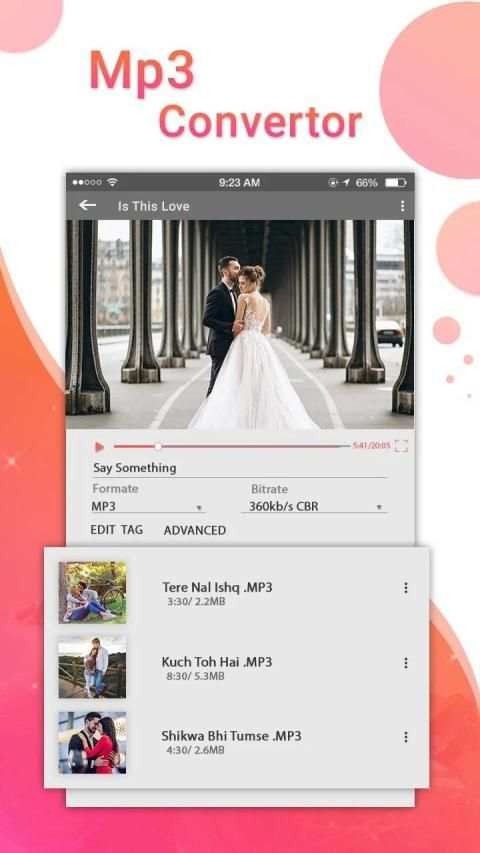The width and height of the screenshot is (480, 853).
Task: Open the 360kb/s CBR bitrate dropdown
Action: point(315,506)
